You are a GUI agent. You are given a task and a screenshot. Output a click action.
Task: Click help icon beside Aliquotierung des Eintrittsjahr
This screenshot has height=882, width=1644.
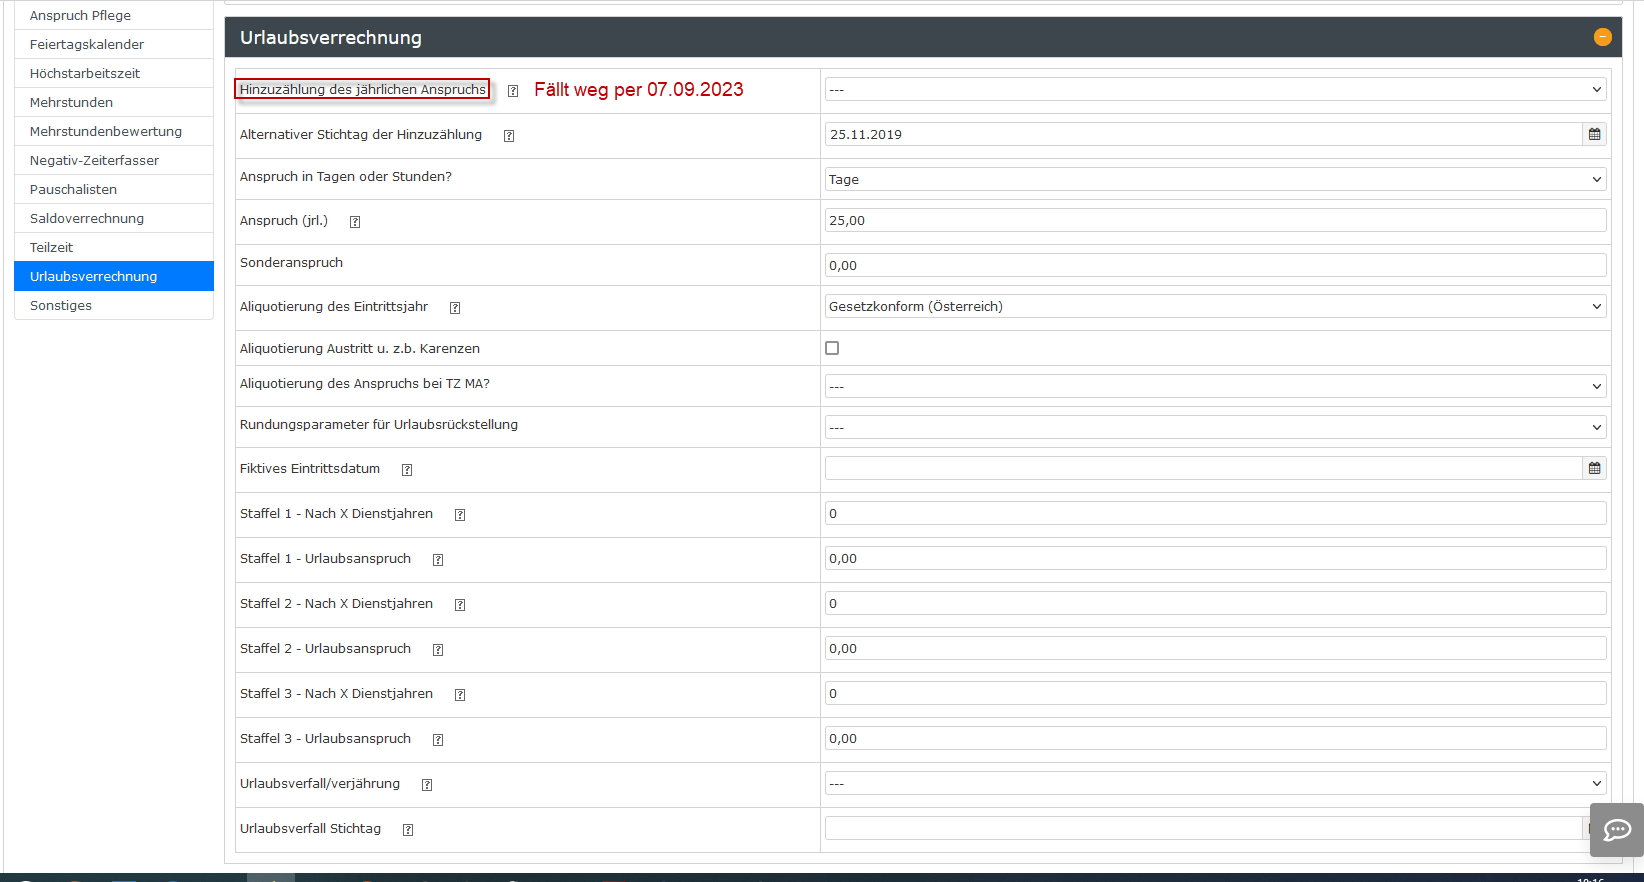(x=455, y=308)
